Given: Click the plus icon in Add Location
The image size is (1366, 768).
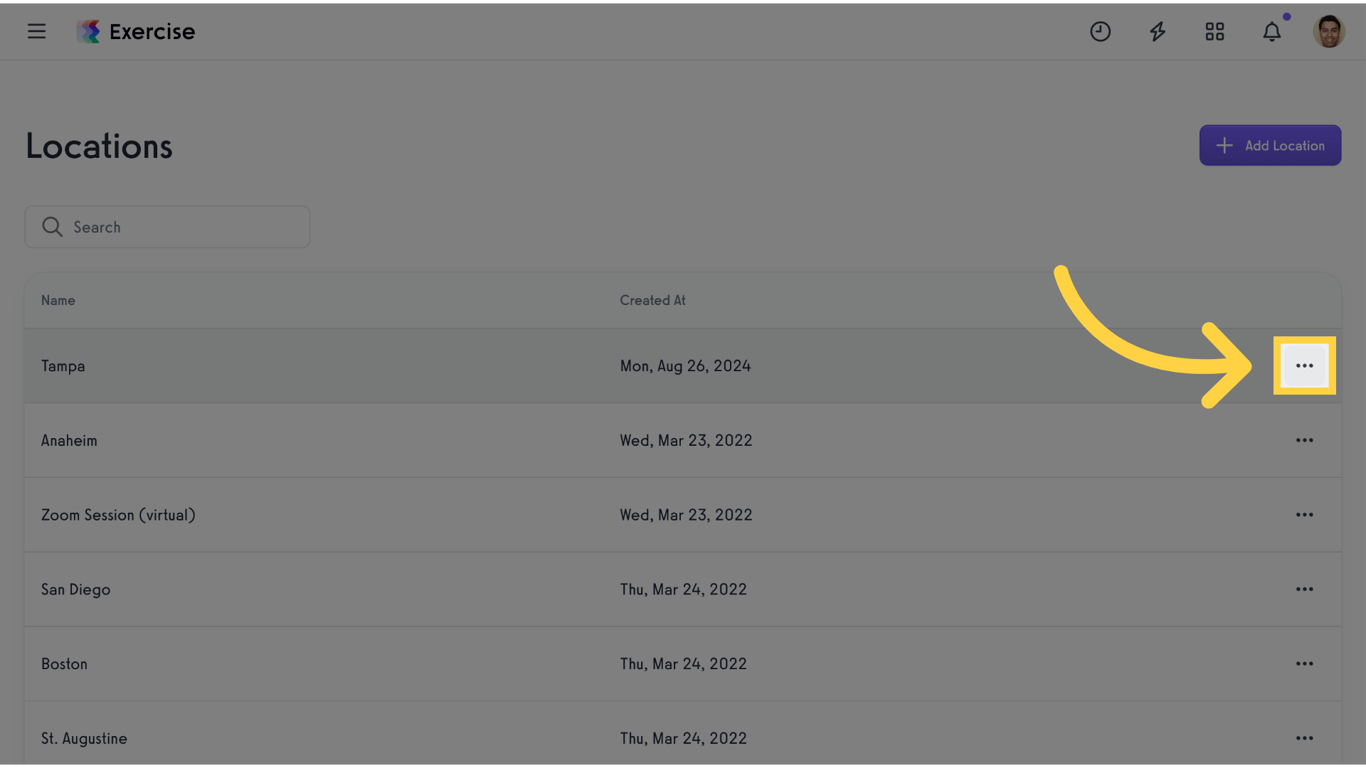Looking at the screenshot, I should (x=1224, y=146).
